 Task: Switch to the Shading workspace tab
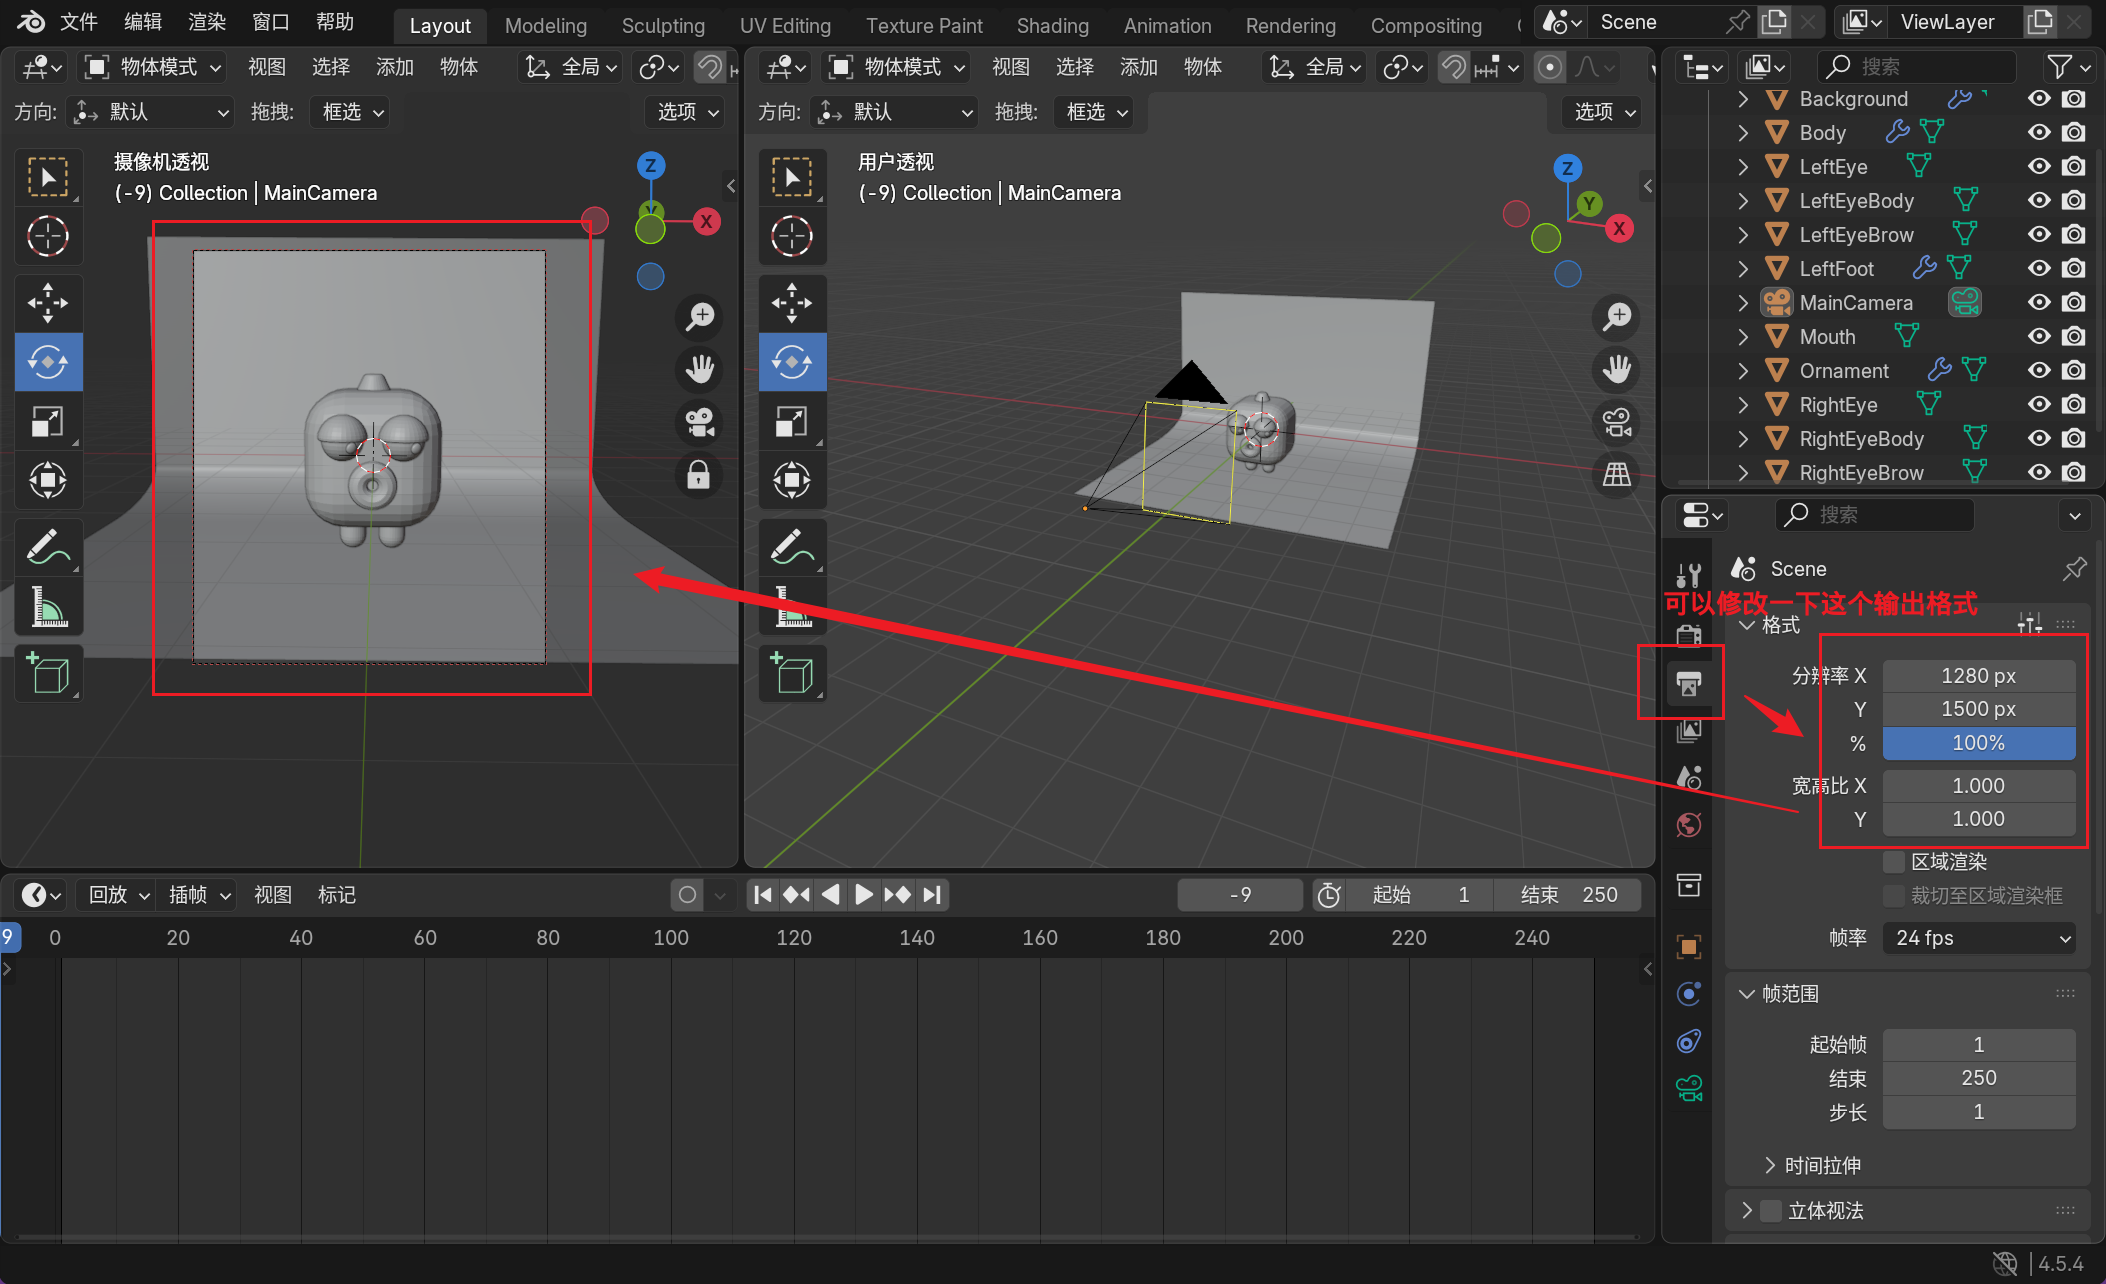coord(1052,26)
